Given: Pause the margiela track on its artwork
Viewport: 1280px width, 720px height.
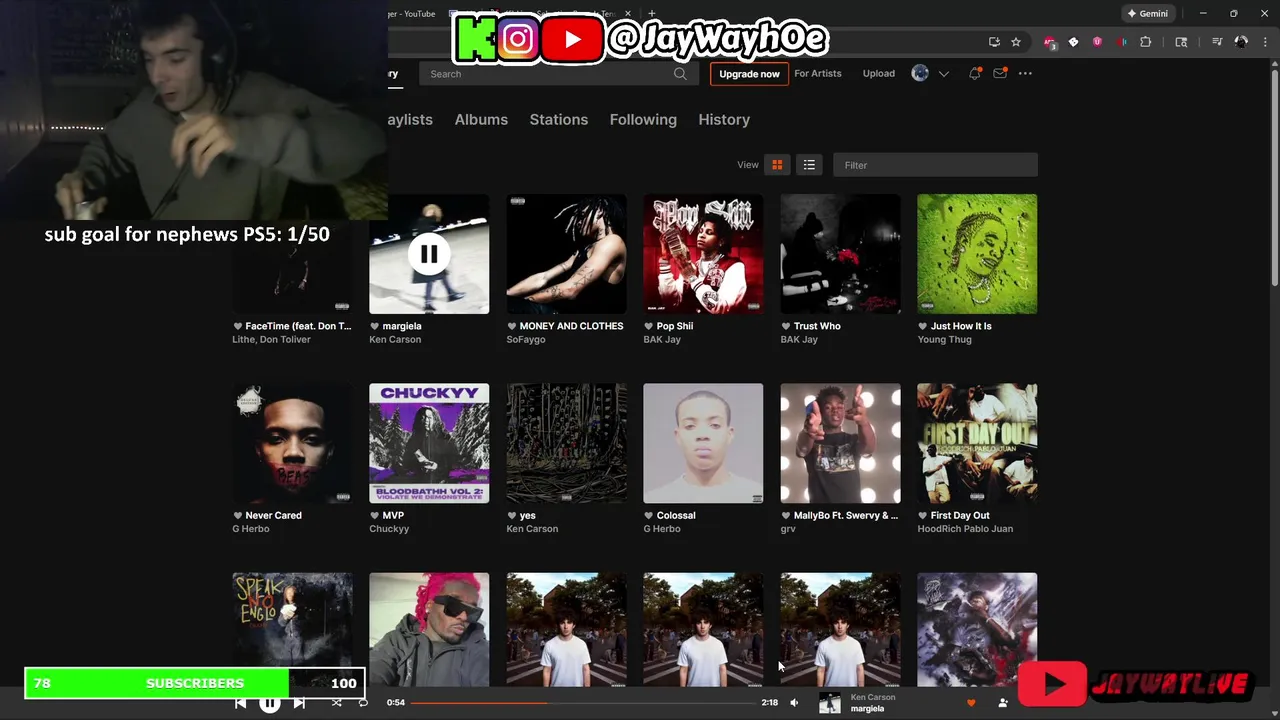Looking at the screenshot, I should tap(429, 254).
